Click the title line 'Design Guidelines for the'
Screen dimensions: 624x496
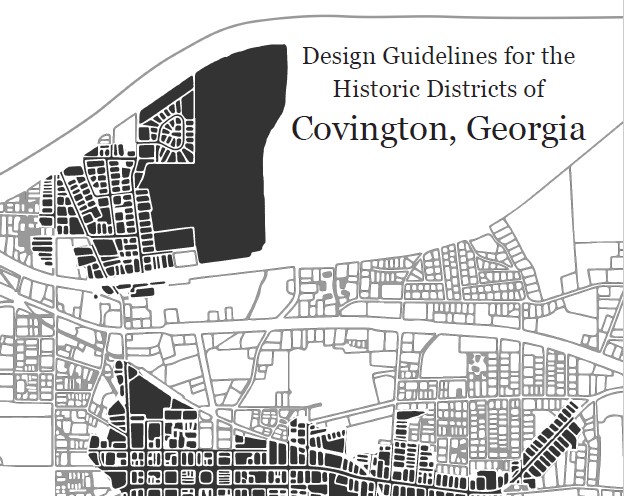point(439,56)
